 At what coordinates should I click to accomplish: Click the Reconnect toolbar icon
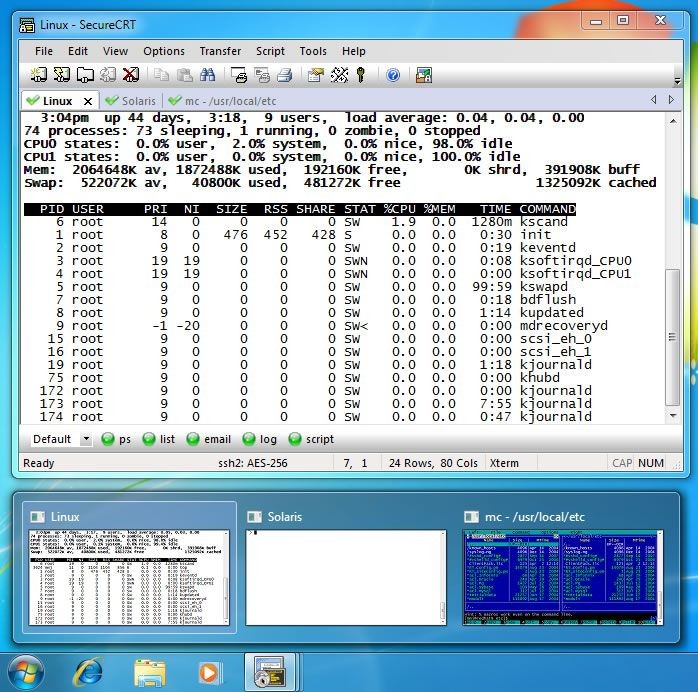(107, 75)
